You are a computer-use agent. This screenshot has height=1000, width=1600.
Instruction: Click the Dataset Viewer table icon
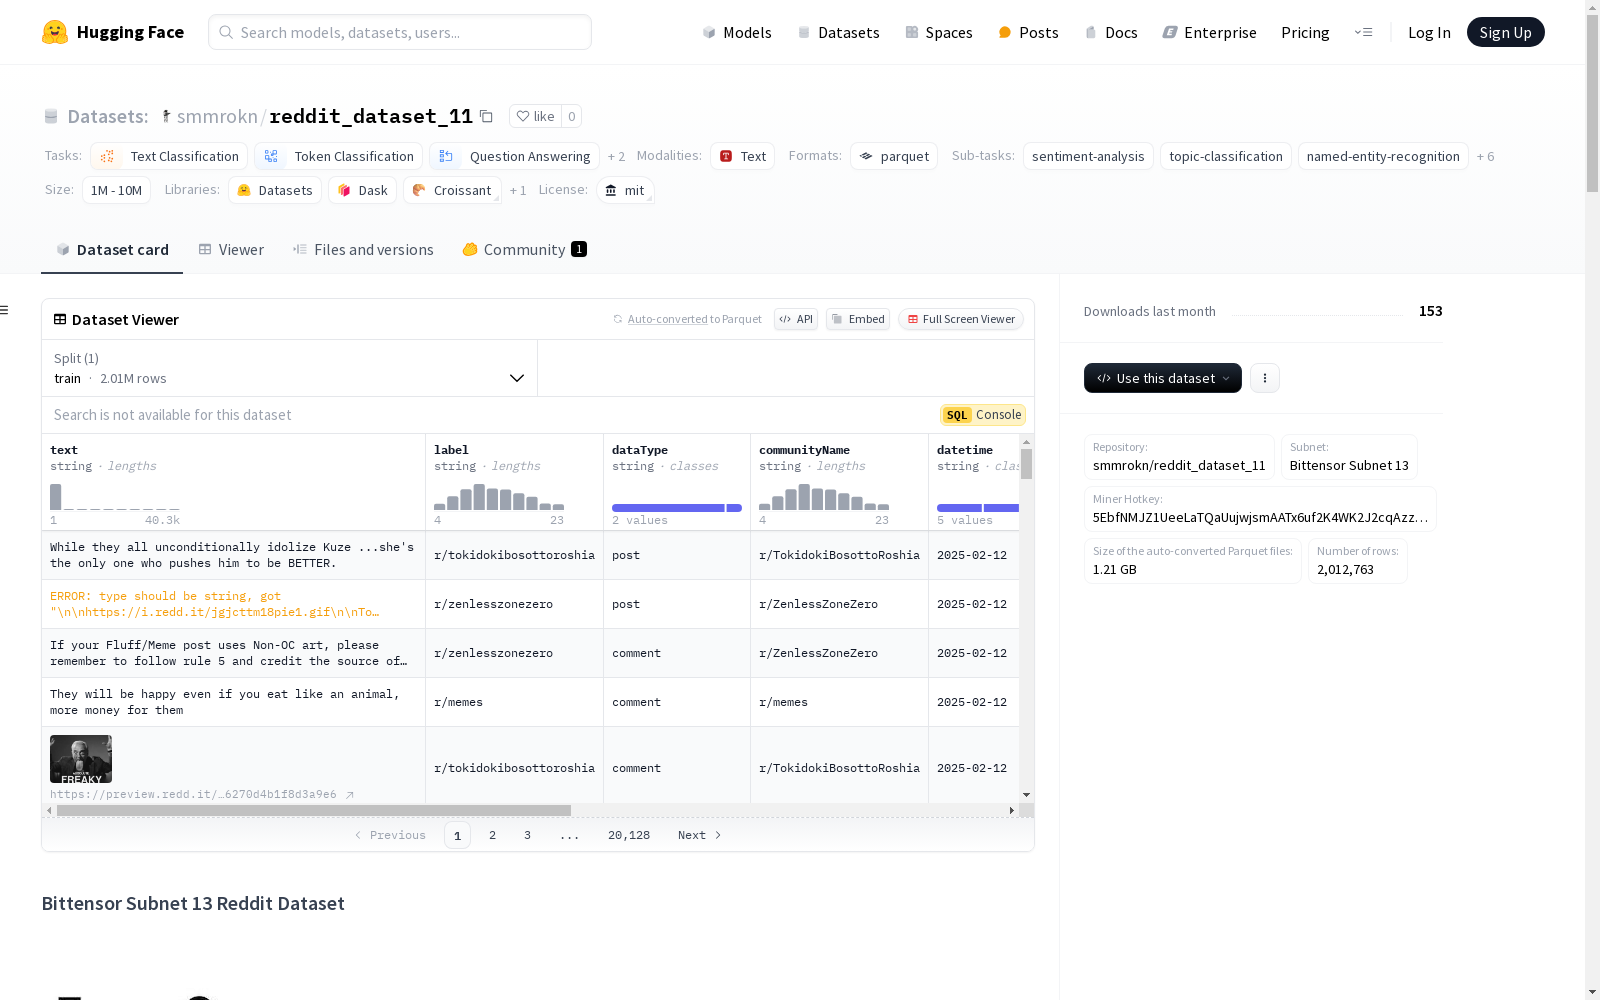[x=60, y=319]
